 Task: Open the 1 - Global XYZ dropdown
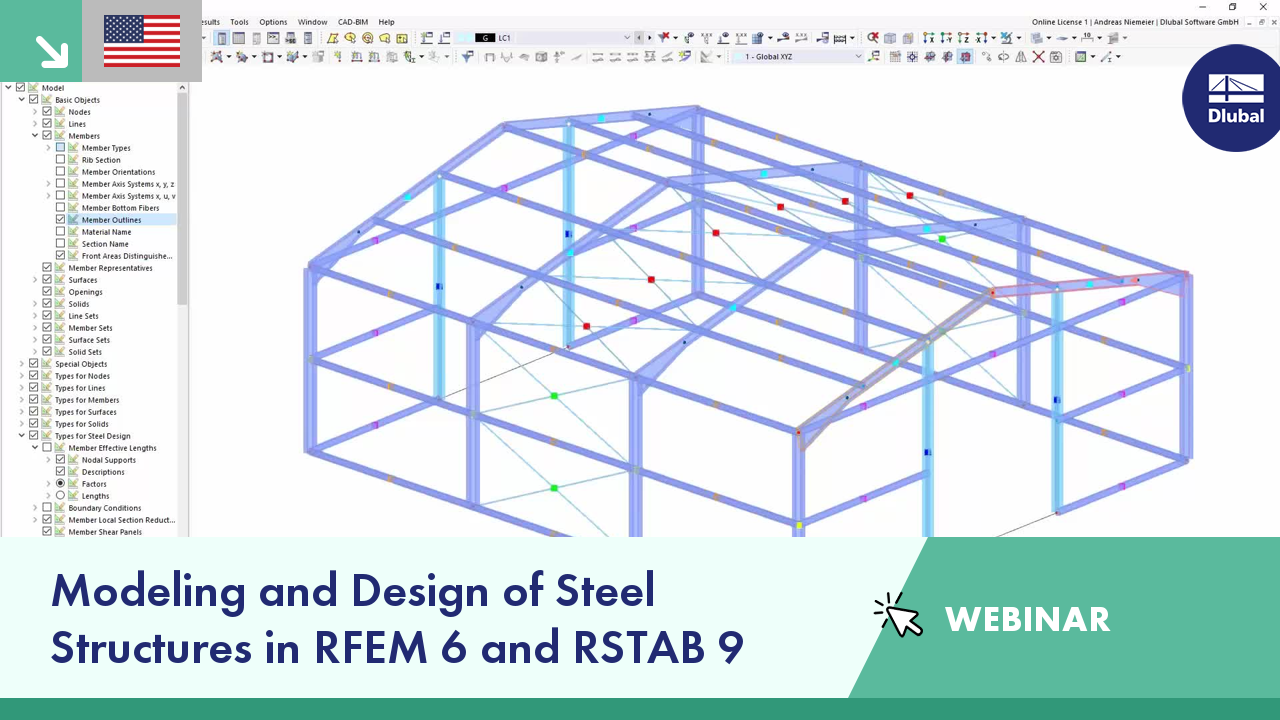click(x=858, y=56)
